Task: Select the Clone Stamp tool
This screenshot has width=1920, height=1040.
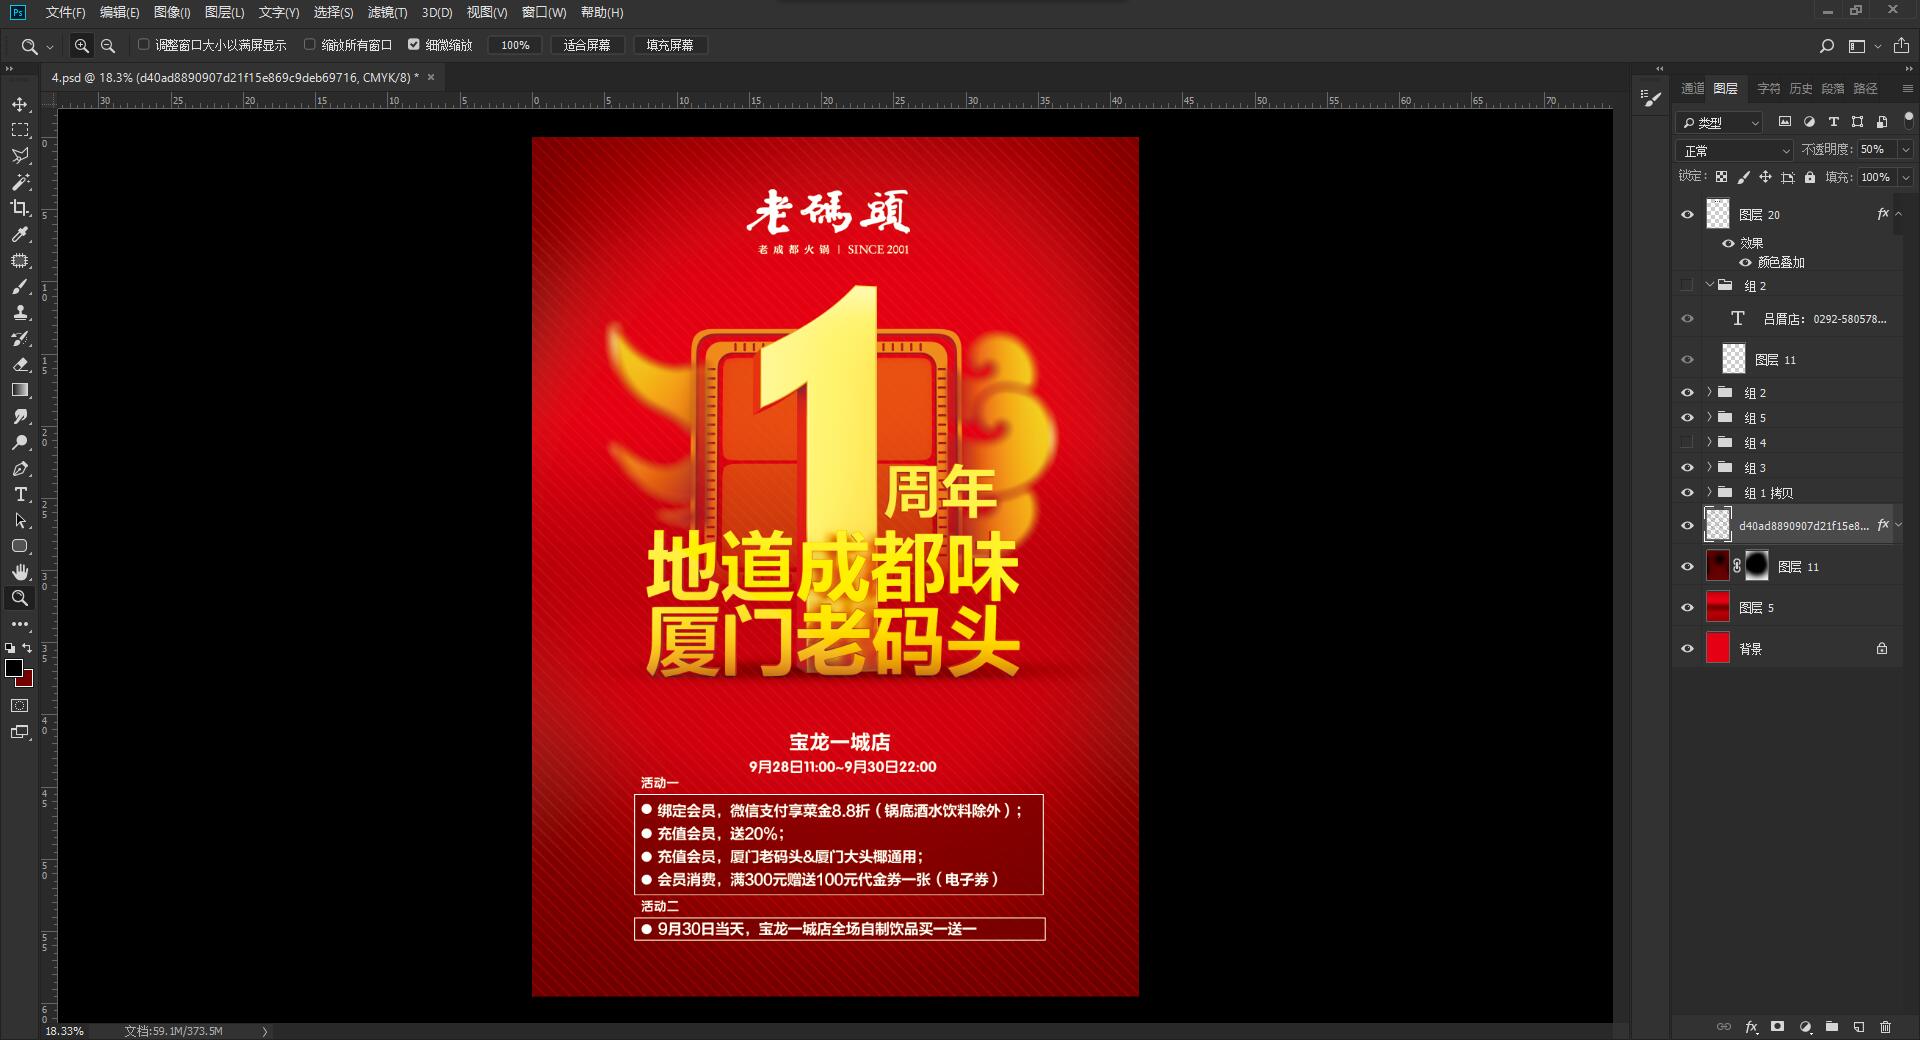Action: 20,312
